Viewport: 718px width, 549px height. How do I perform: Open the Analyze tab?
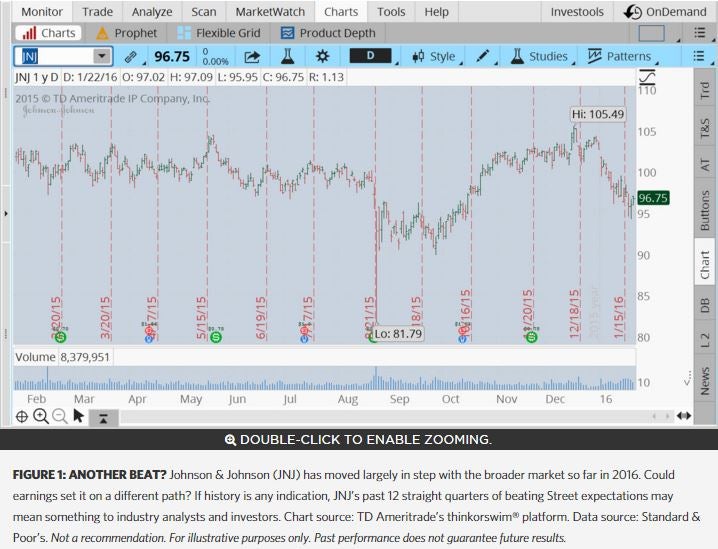click(x=152, y=11)
